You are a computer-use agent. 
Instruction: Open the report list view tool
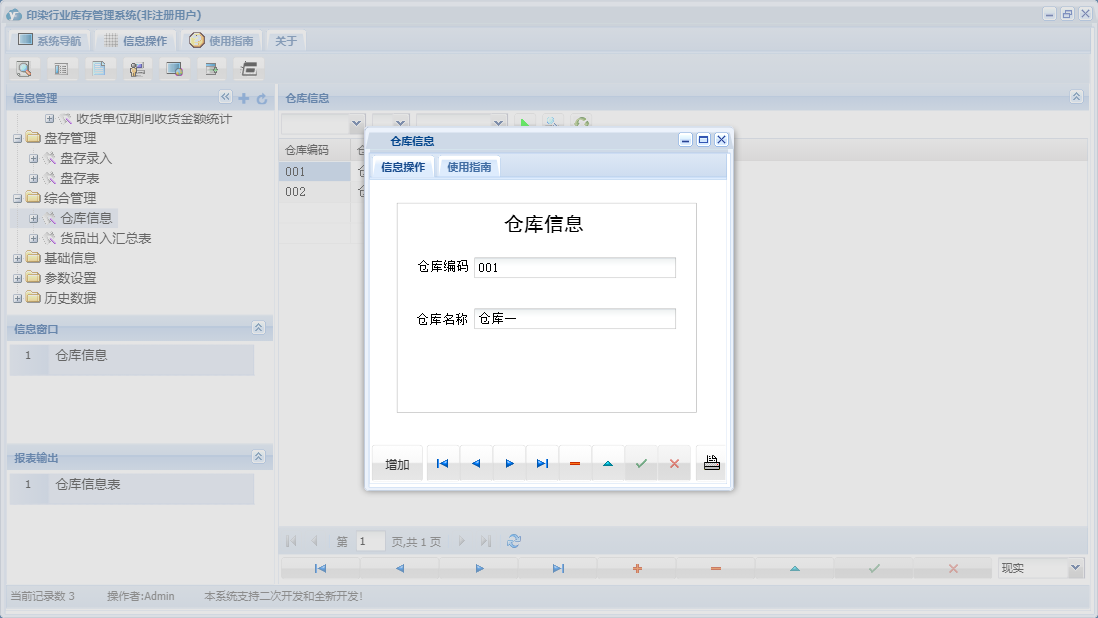coord(62,68)
